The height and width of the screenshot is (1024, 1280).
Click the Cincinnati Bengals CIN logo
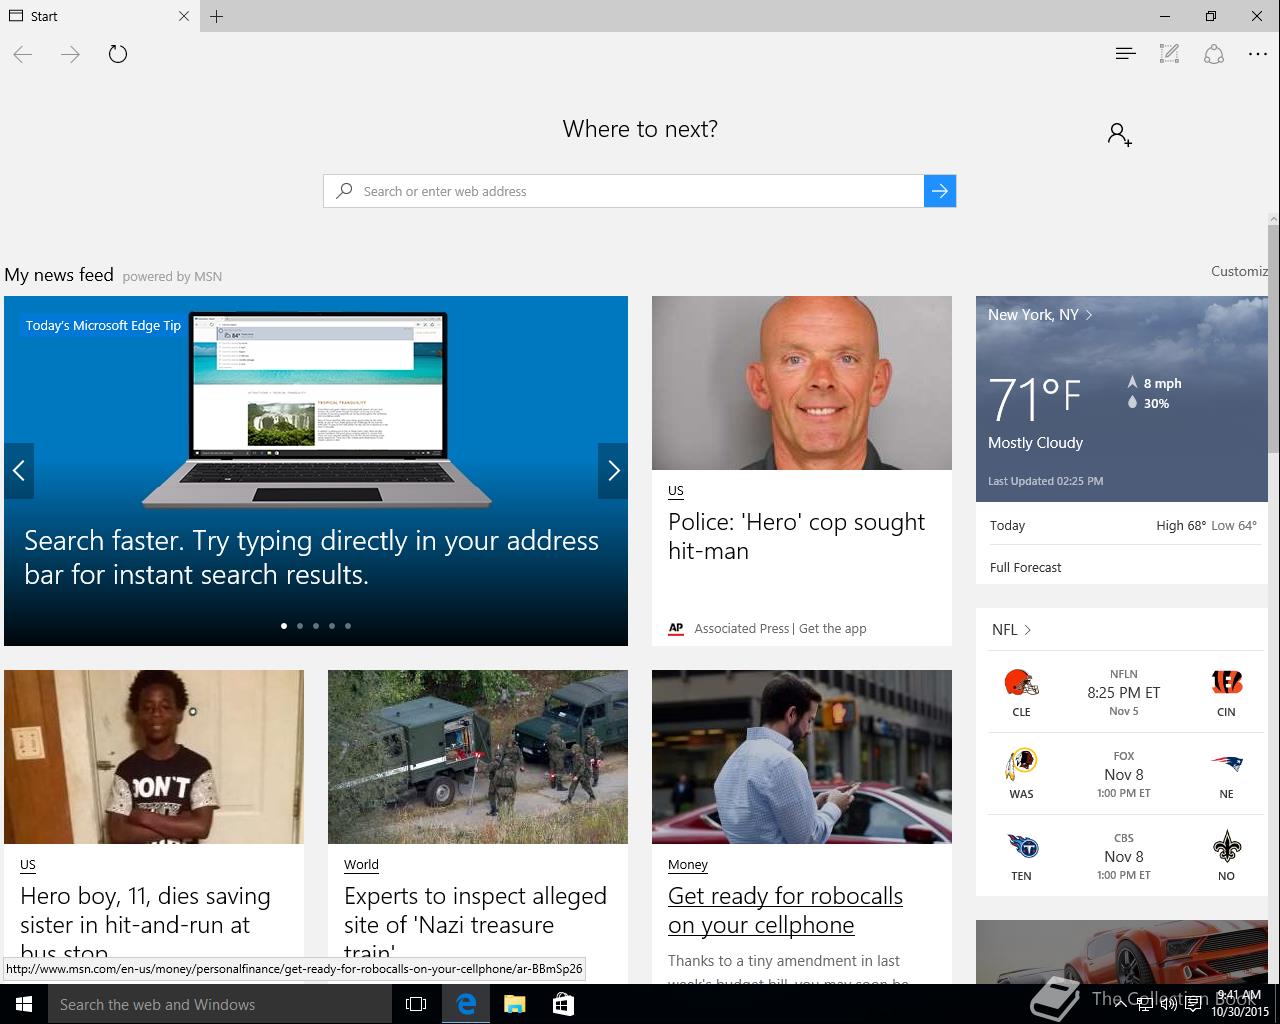coord(1226,684)
